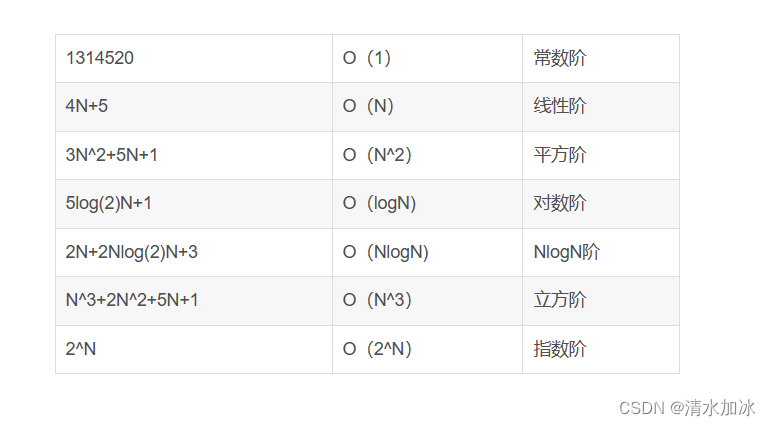Viewport: 771px width, 426px height.
Task: Click the 2N+2Nlog(2)N+3 expression cell
Action: click(x=132, y=252)
